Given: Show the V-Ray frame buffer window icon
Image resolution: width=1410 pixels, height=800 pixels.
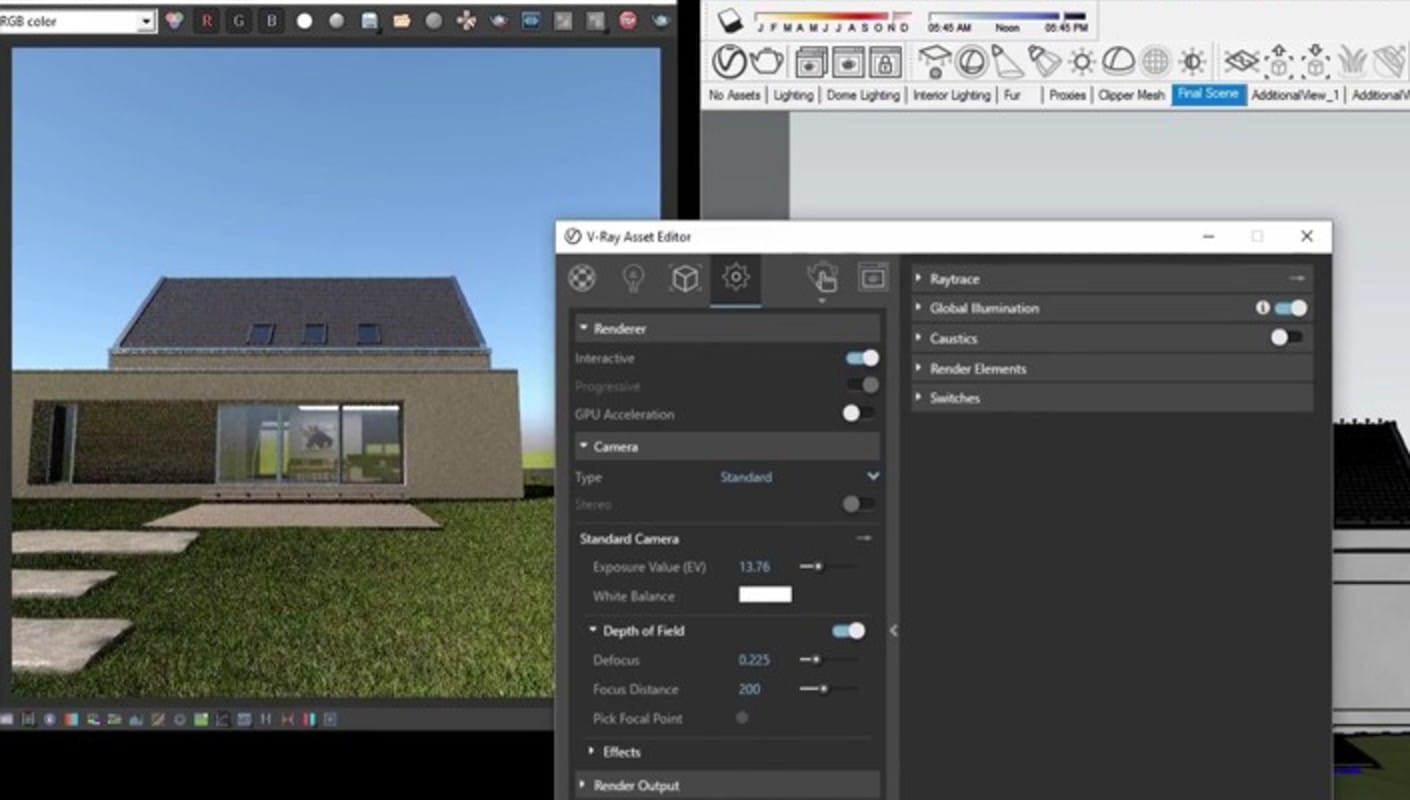Looking at the screenshot, I should [x=873, y=278].
